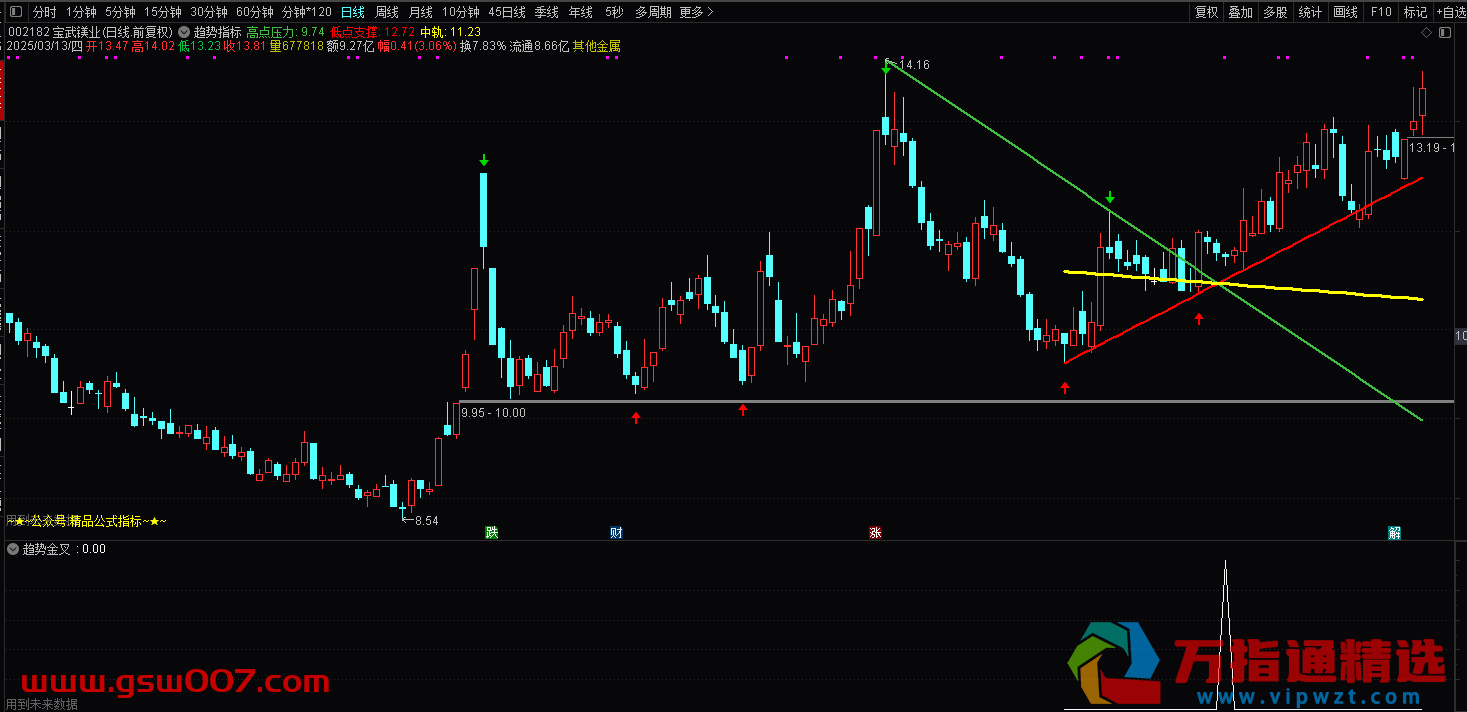Expand the 趋势金叉 sub-indicator dropdown

coord(13,549)
